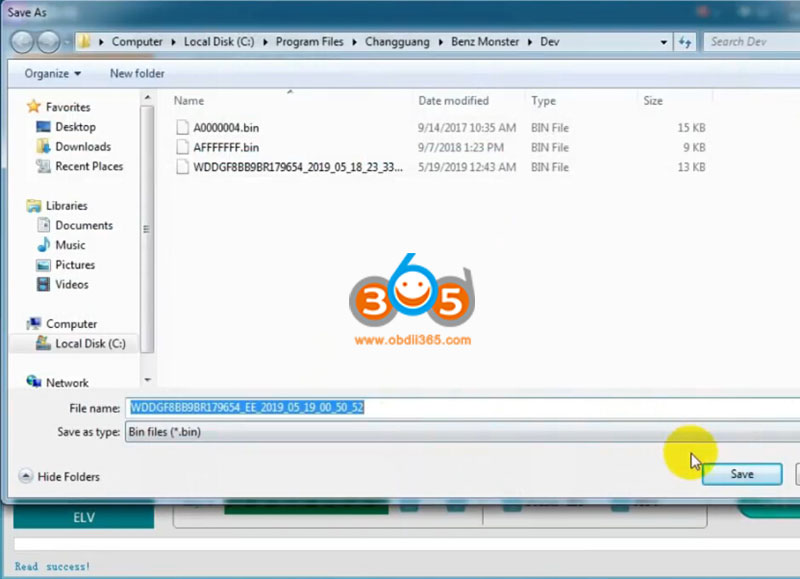Navigate to Benz Monster via breadcrumb
800x579 pixels.
(x=485, y=41)
